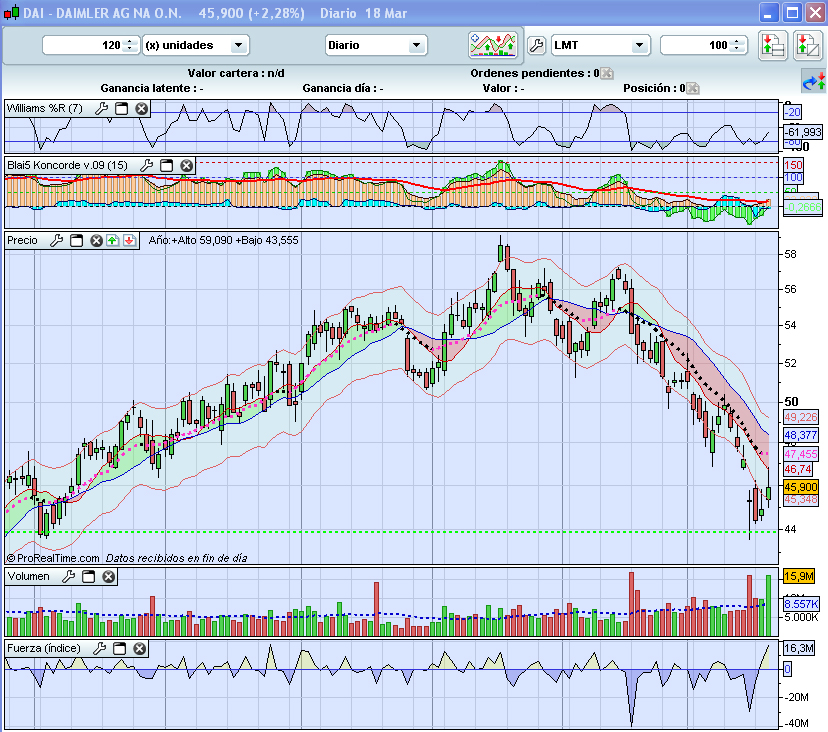This screenshot has width=828, height=732.
Task: Click the green up-arrow icon in Precio panel
Action: (x=112, y=240)
